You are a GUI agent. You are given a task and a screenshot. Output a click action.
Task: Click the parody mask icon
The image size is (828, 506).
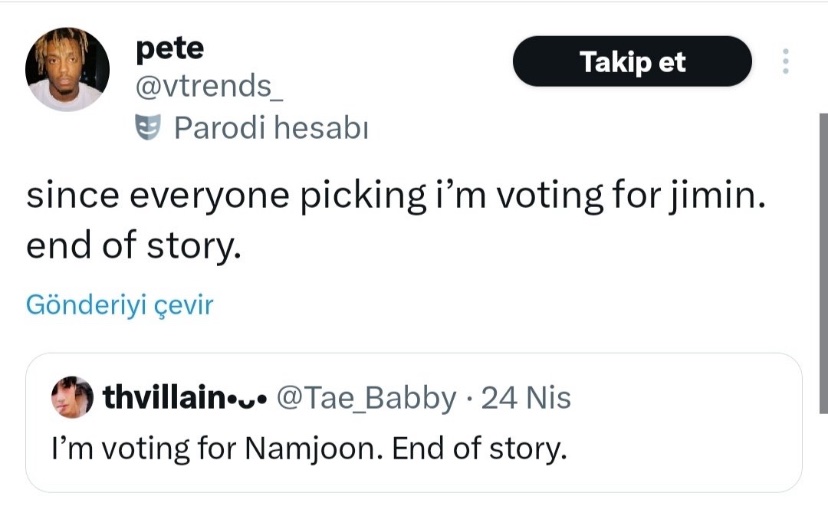pyautogui.click(x=148, y=128)
